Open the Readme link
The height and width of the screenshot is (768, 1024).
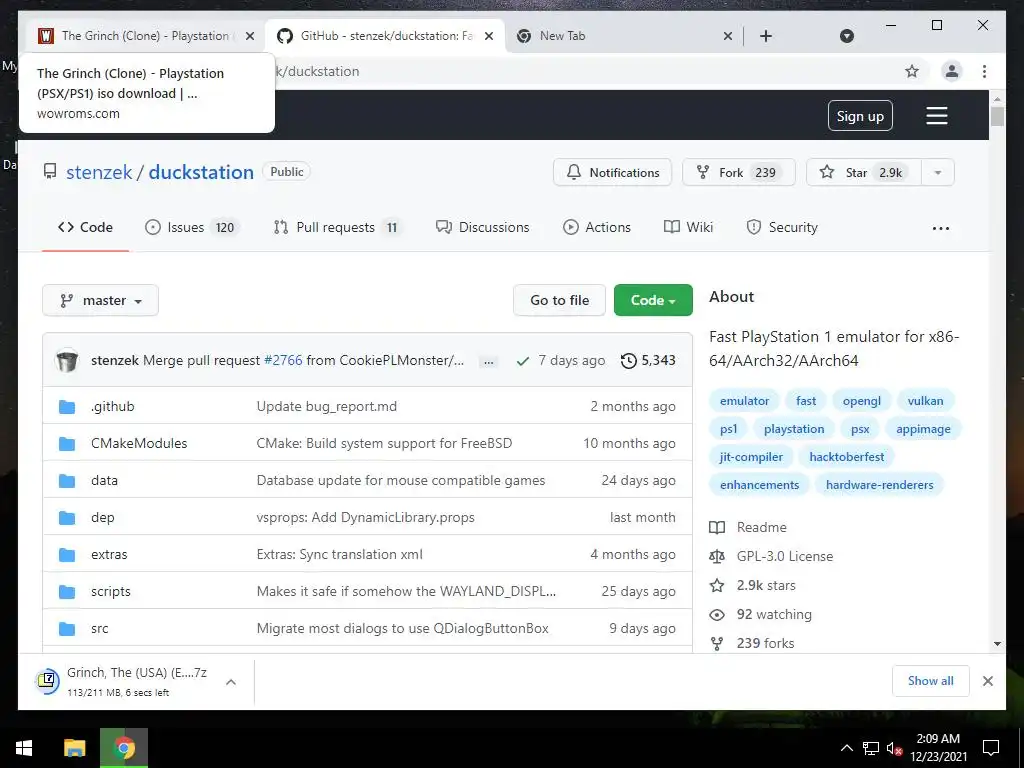748,527
